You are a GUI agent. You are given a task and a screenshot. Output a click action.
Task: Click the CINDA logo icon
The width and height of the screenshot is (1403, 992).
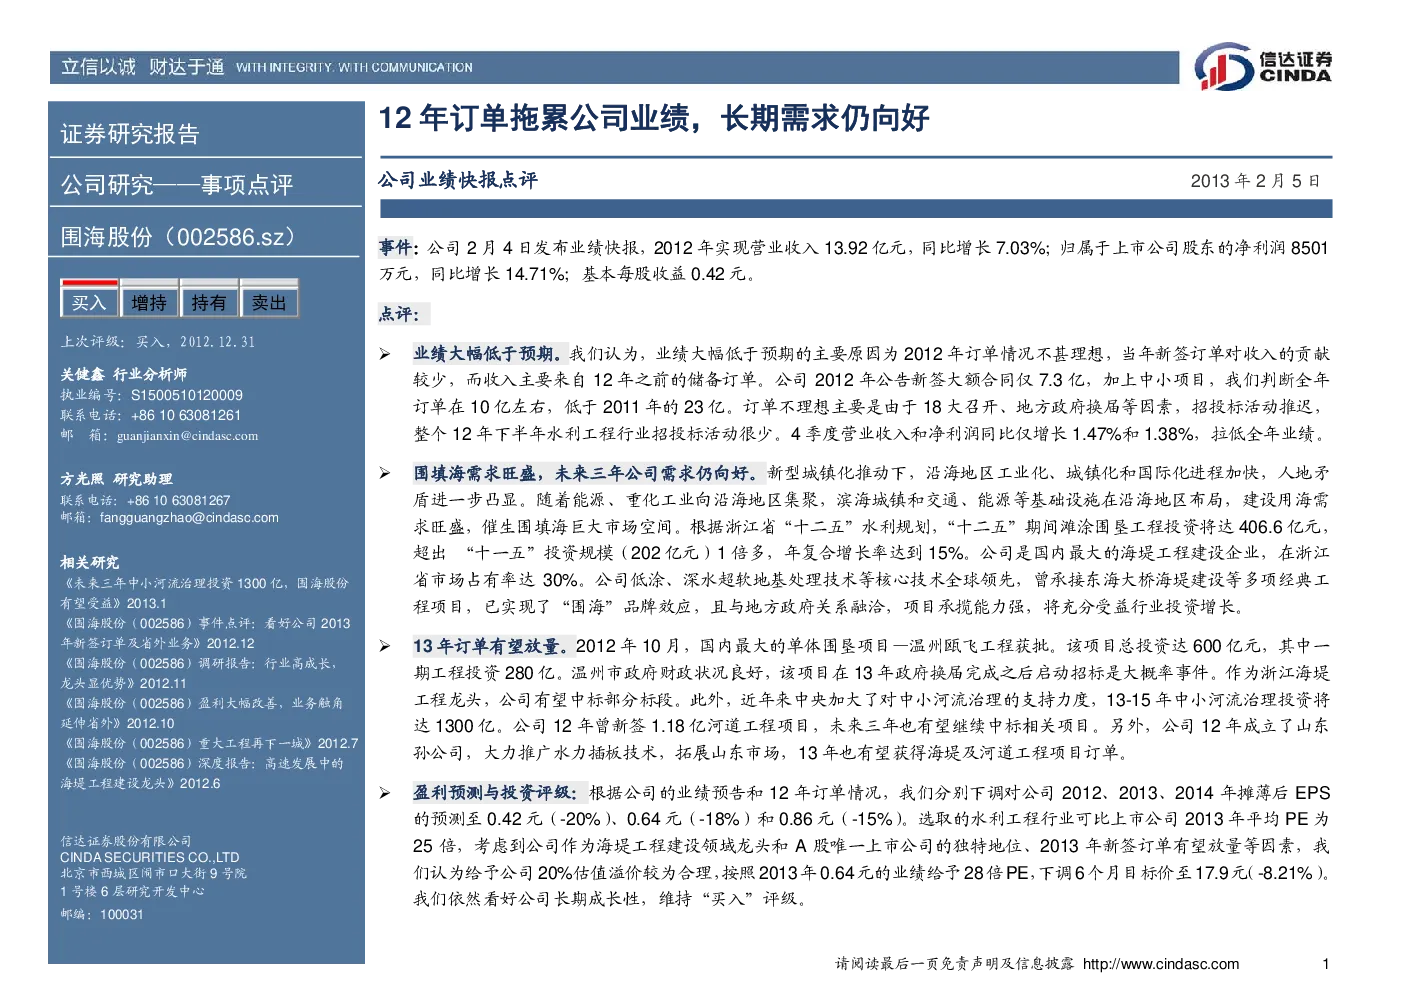coord(1224,67)
